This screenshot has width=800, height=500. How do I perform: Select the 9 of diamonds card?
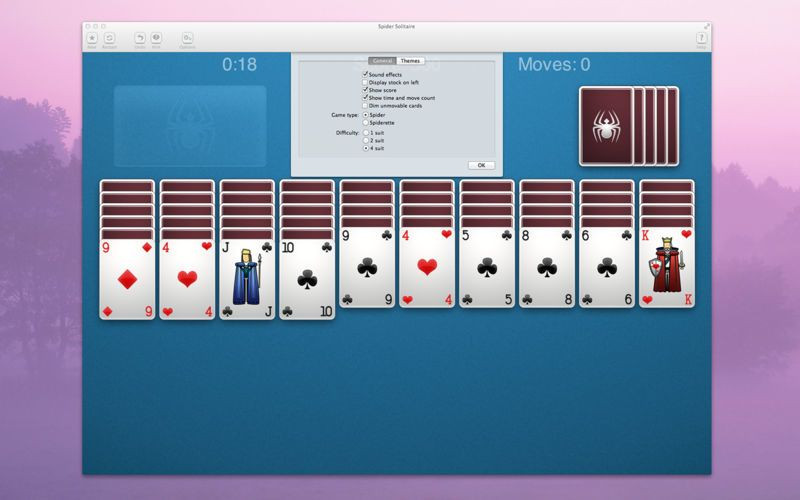[x=127, y=280]
